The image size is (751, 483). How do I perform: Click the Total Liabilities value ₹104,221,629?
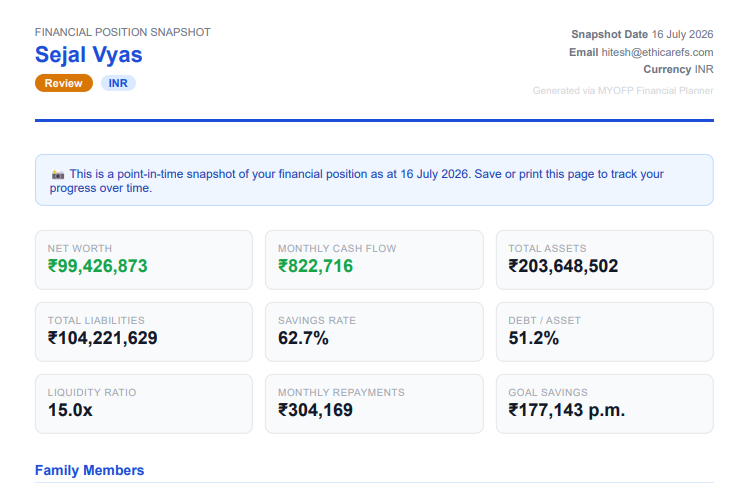coord(102,338)
